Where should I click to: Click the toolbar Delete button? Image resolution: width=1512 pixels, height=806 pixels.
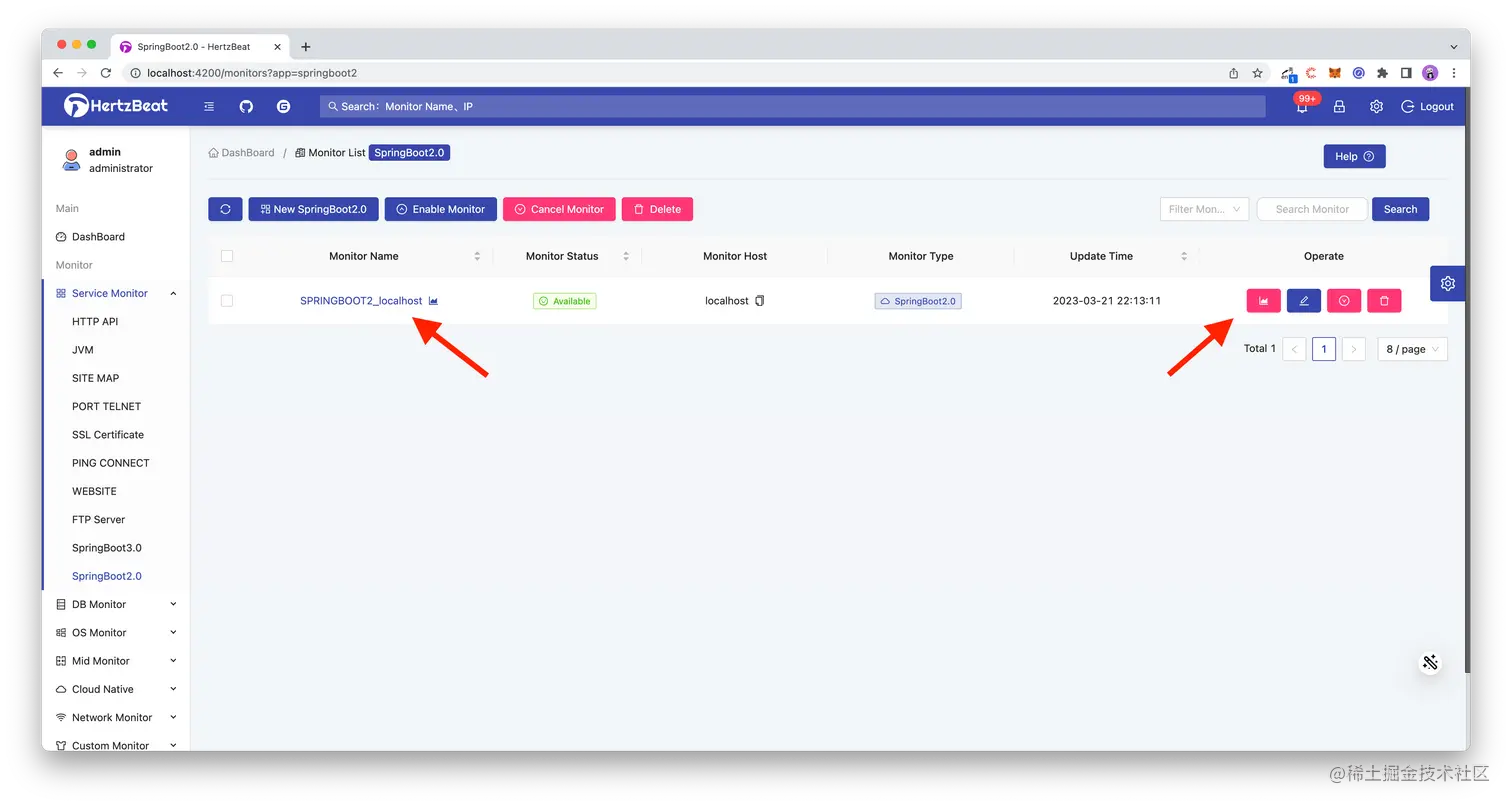click(x=657, y=209)
